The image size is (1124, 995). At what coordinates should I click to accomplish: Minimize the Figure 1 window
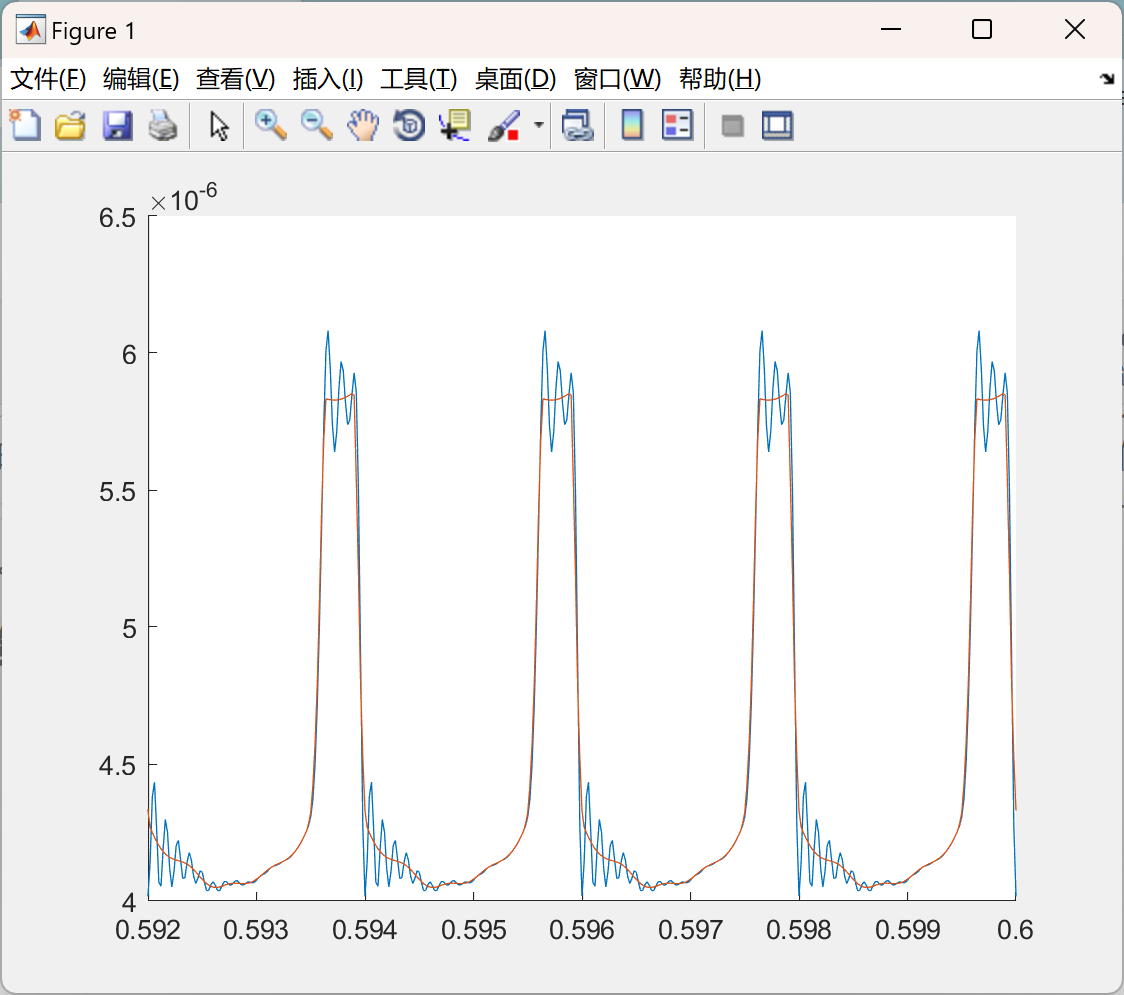[x=890, y=29]
